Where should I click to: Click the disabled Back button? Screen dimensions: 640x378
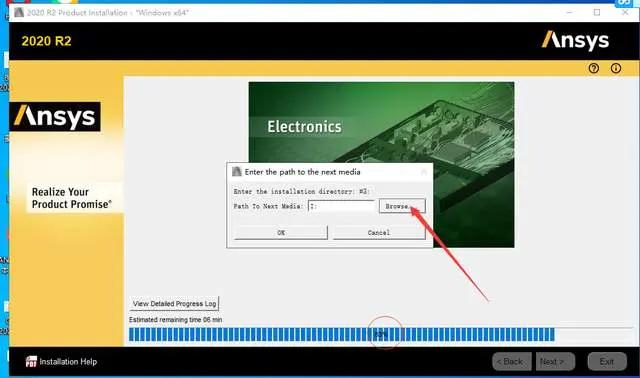point(512,361)
